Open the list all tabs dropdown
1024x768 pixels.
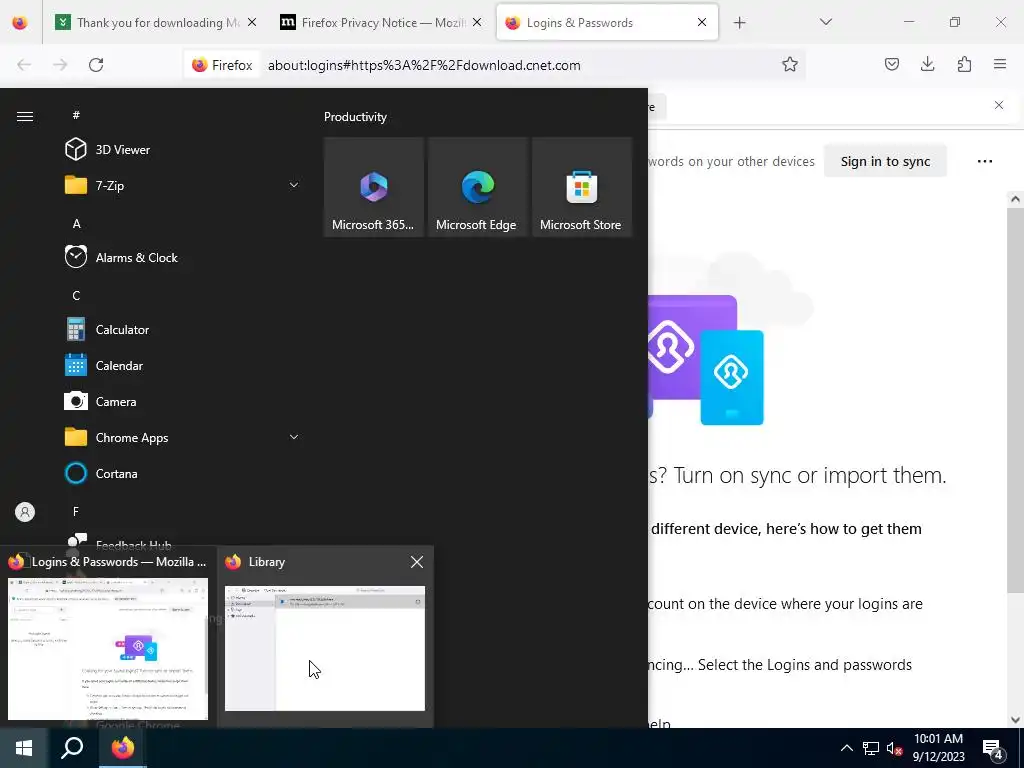825,22
